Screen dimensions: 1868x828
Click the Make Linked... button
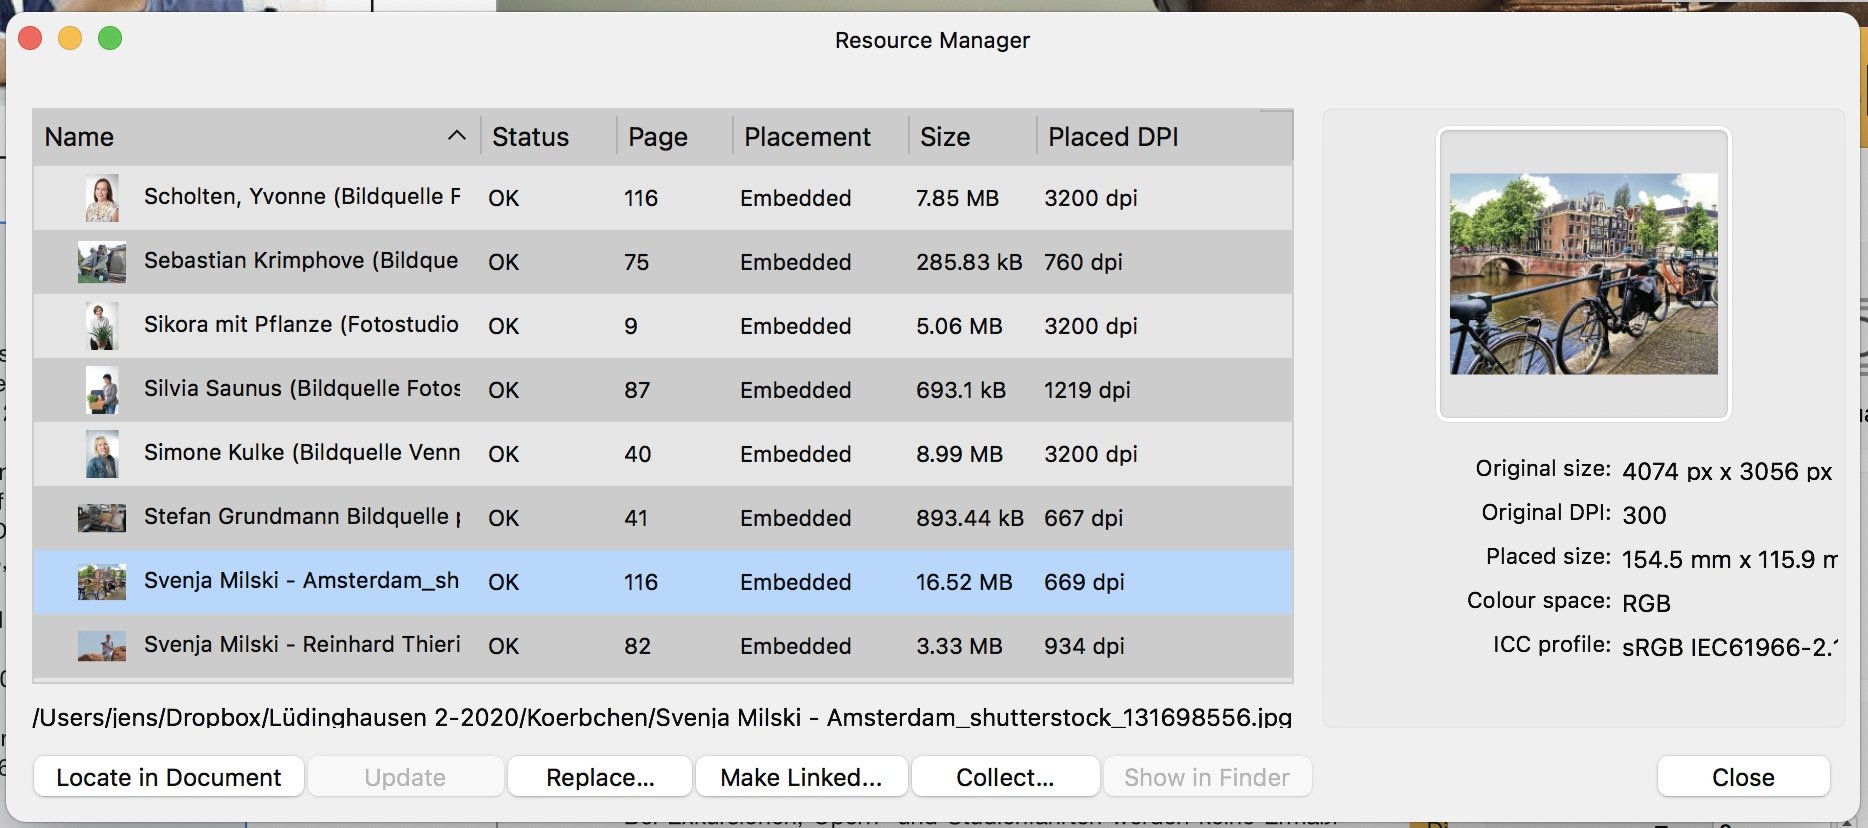801,777
